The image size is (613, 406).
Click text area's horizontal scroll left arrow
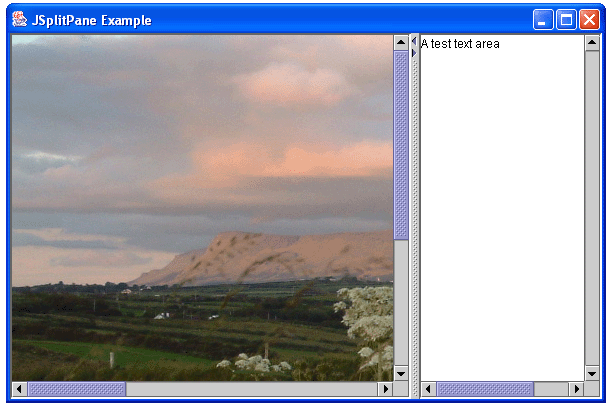[428, 389]
